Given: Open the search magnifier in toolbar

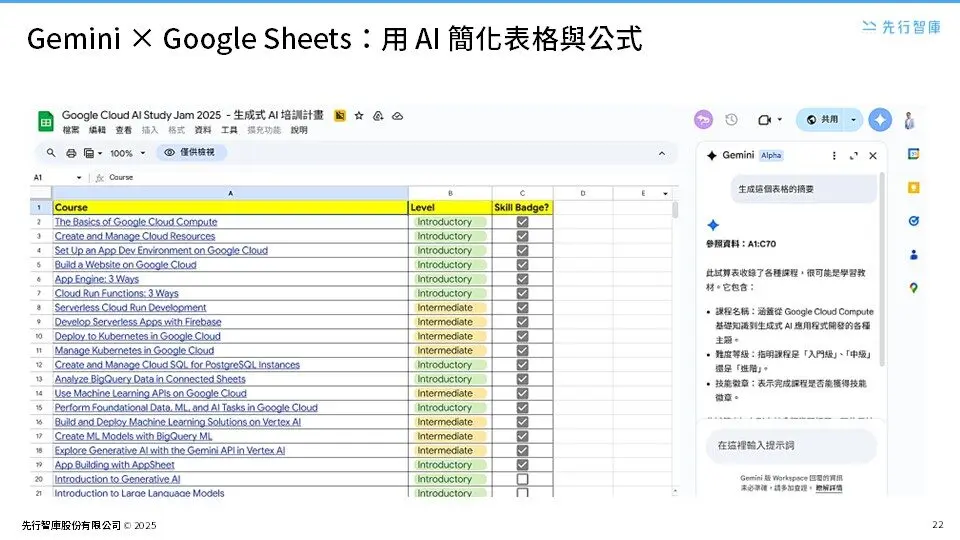Looking at the screenshot, I should (x=51, y=153).
